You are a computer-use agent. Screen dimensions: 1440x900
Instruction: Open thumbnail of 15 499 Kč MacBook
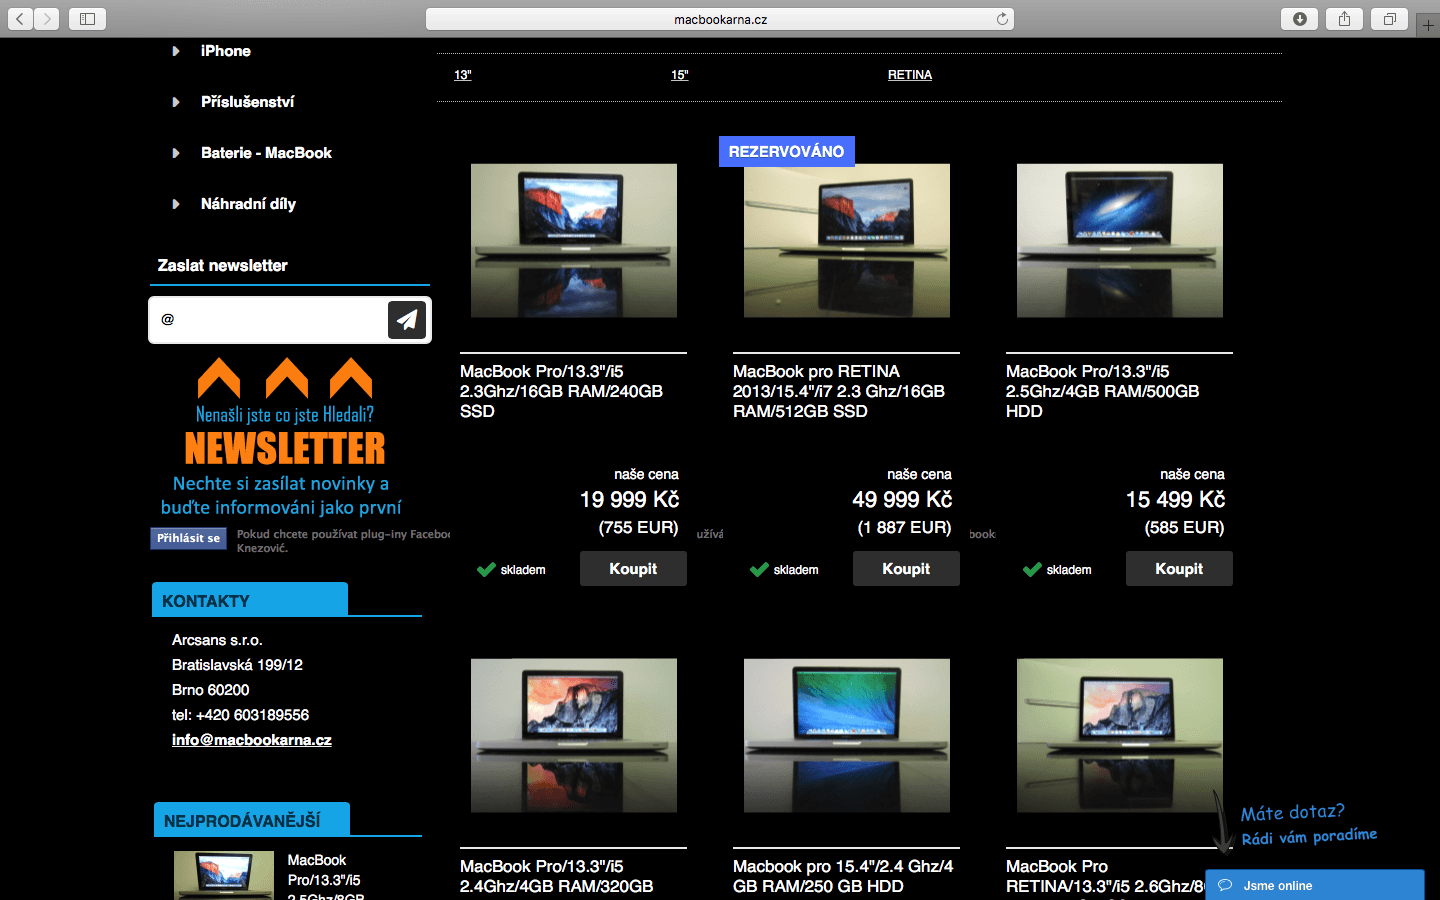pos(1120,241)
